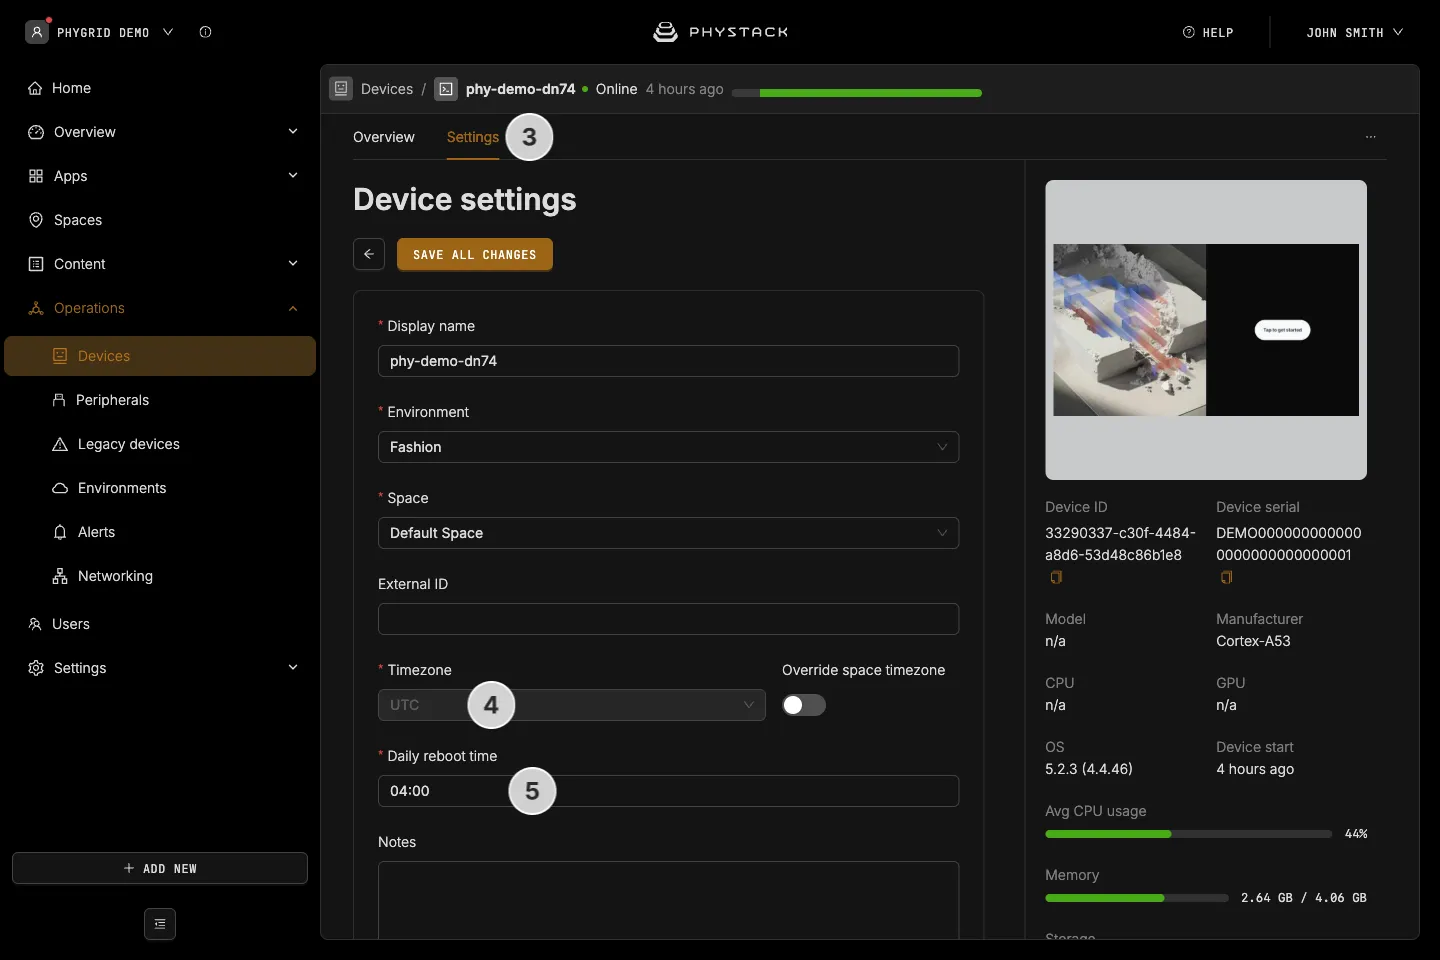Select Devices in the Operations menu
Image resolution: width=1440 pixels, height=960 pixels.
point(160,356)
